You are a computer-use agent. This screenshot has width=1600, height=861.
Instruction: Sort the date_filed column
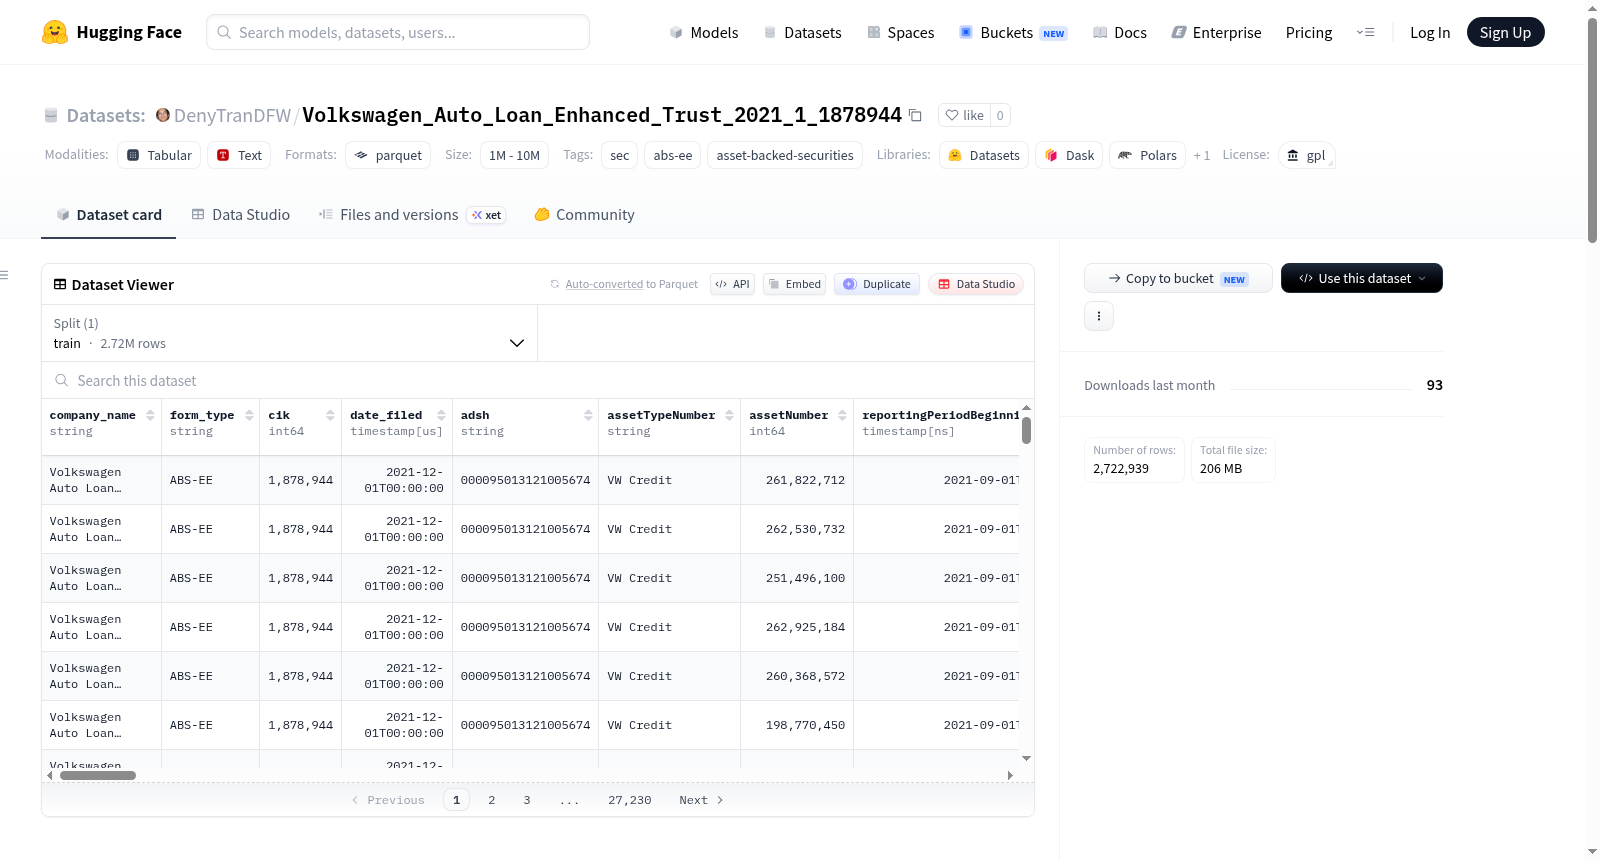[441, 415]
